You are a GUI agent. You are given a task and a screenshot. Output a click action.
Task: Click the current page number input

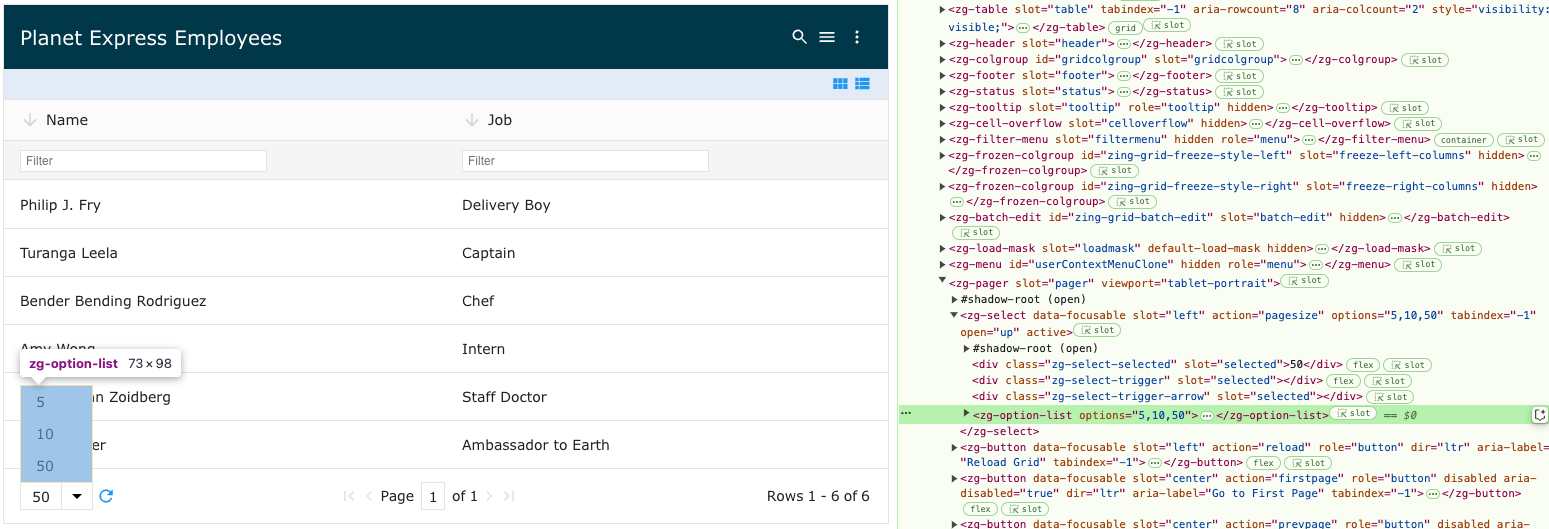pyautogui.click(x=433, y=496)
